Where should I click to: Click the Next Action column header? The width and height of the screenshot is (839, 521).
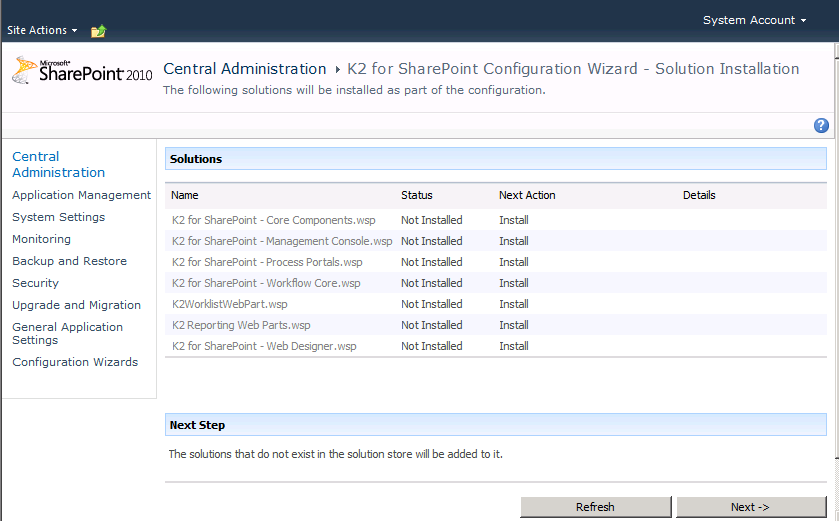pos(527,195)
